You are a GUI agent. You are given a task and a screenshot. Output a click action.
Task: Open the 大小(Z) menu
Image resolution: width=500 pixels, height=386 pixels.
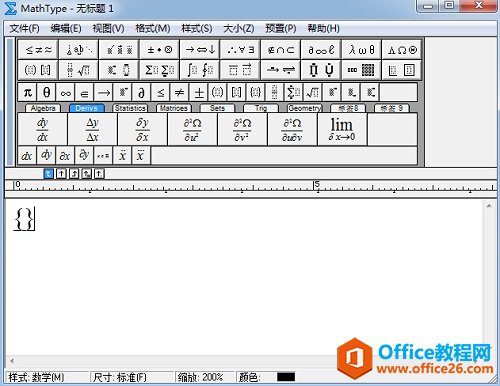(x=239, y=29)
